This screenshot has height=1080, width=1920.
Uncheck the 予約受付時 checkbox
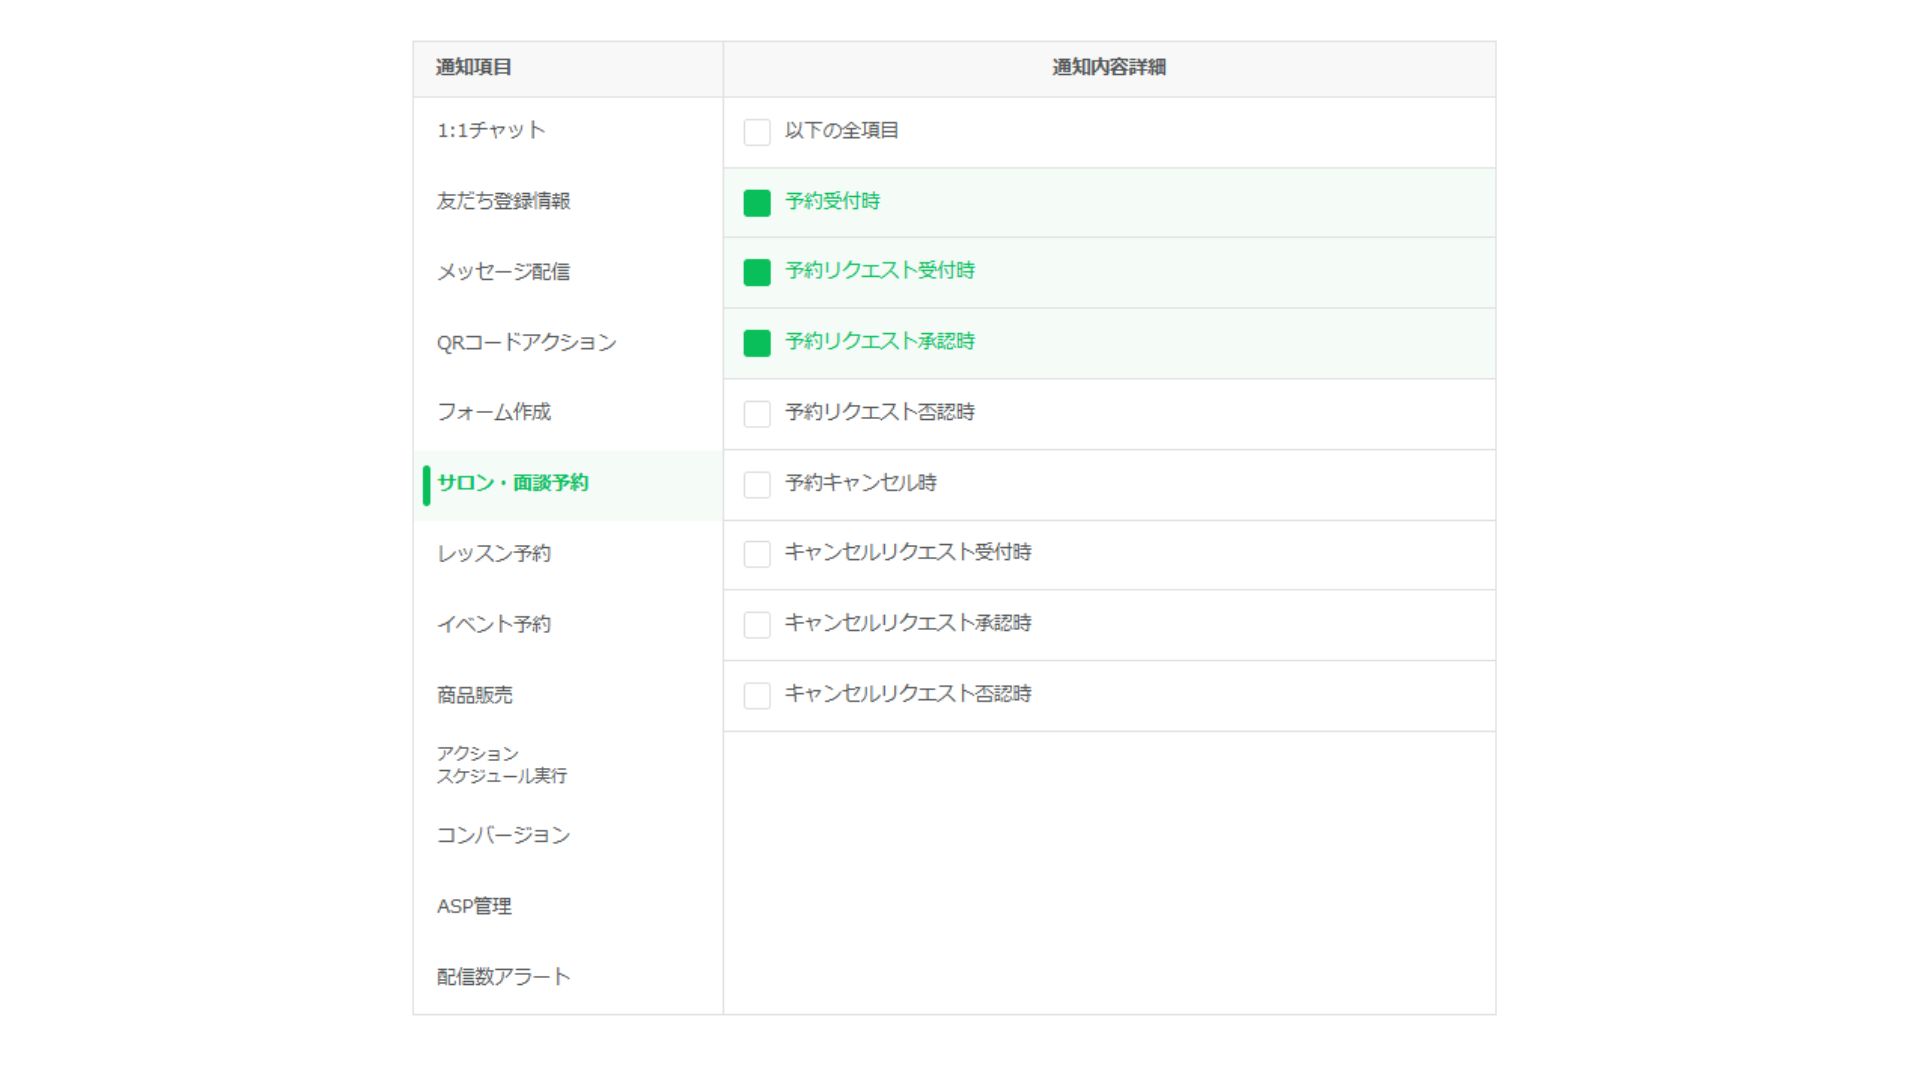tap(757, 203)
